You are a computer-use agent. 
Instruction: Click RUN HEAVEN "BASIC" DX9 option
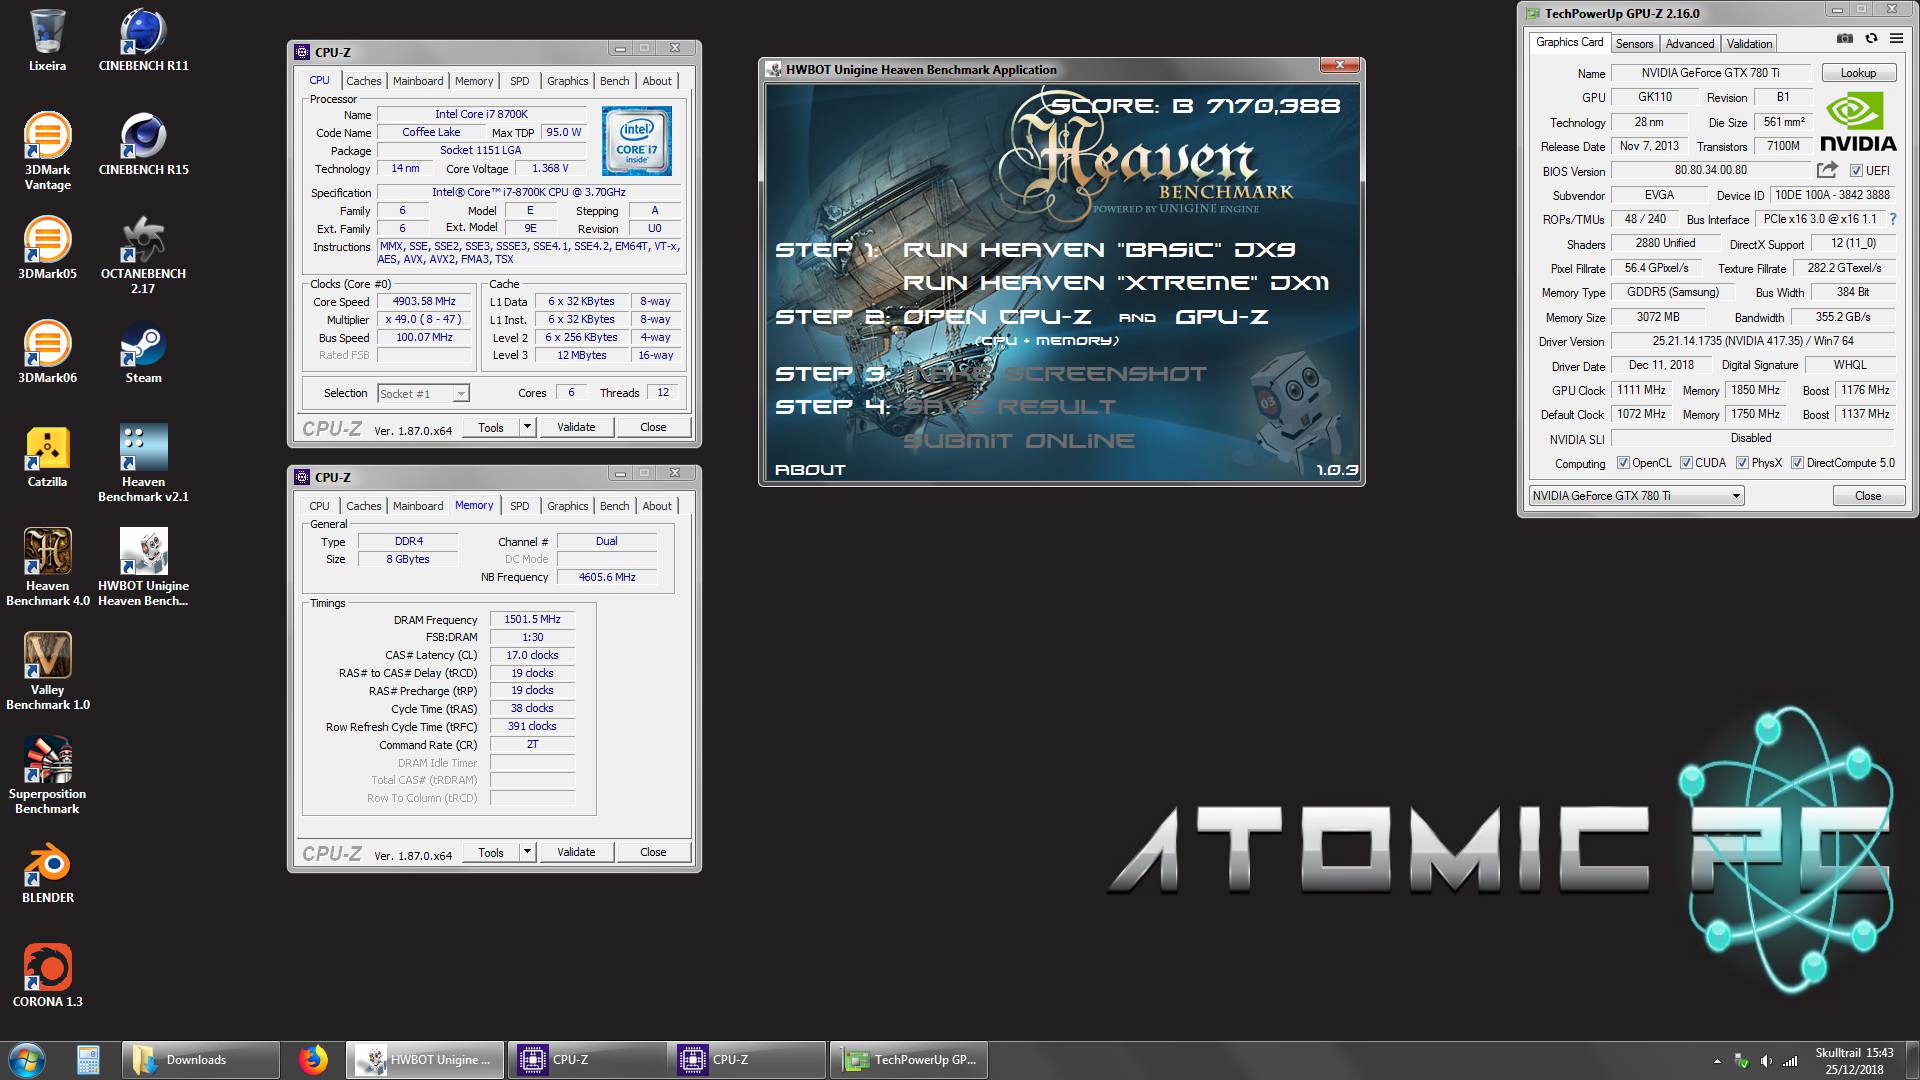[x=1099, y=250]
